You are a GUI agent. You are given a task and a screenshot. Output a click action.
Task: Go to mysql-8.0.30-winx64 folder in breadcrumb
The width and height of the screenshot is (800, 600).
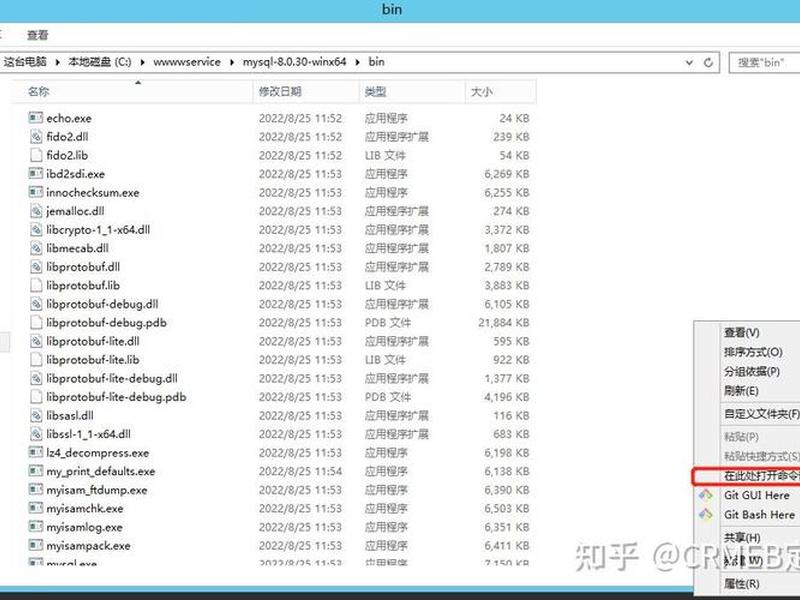[294, 62]
